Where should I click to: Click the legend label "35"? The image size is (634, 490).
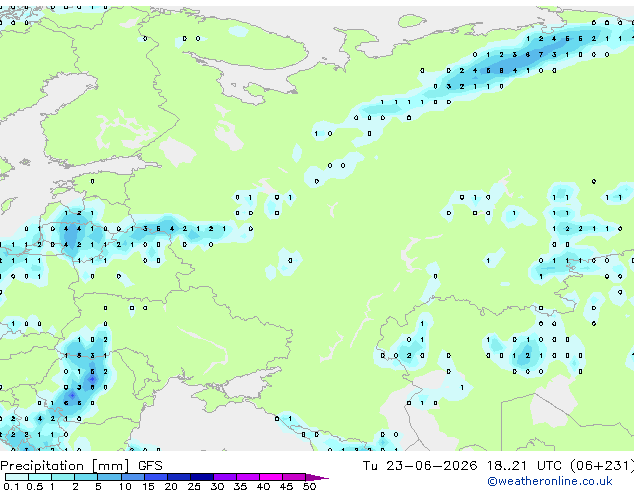[240, 486]
